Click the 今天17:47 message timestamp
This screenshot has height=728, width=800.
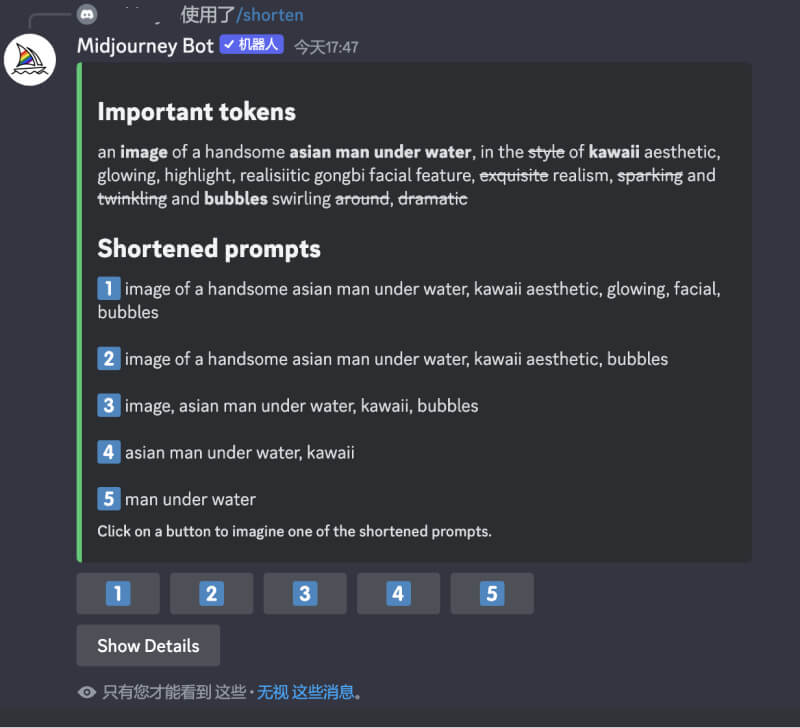pyautogui.click(x=326, y=47)
